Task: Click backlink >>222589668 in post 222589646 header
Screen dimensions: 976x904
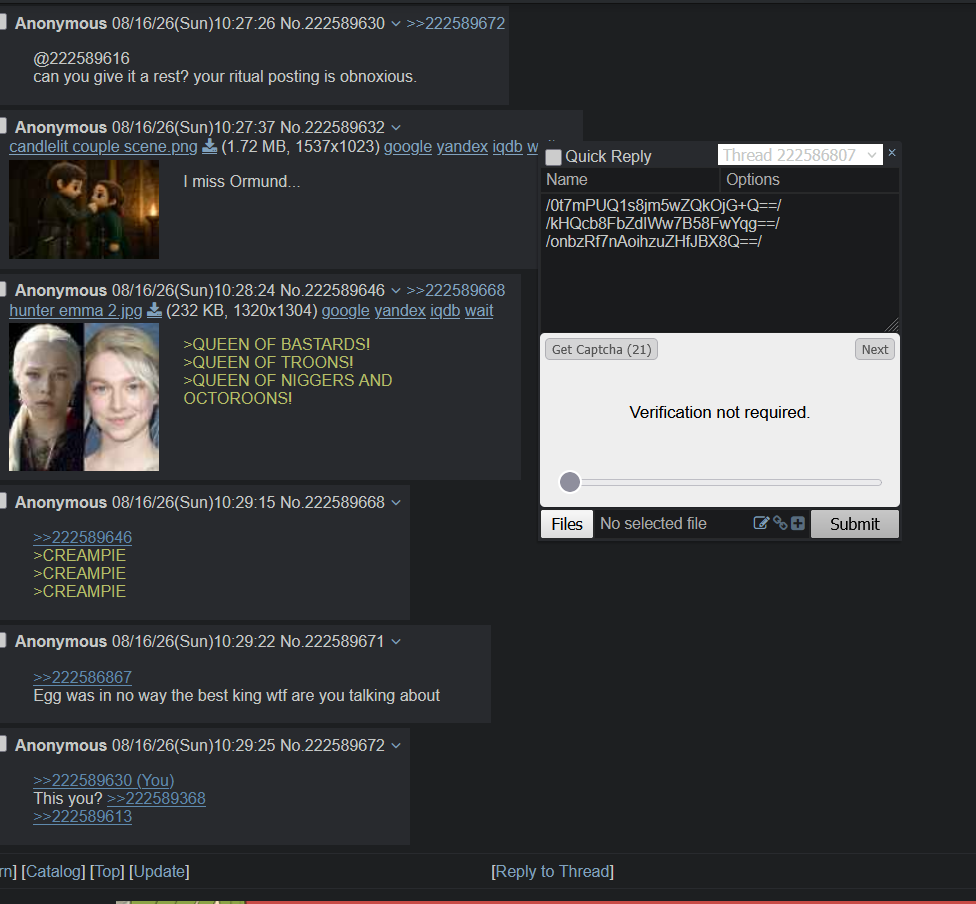Action: click(x=456, y=290)
